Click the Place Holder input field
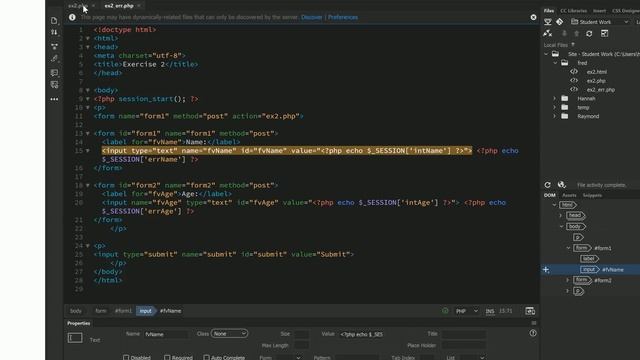Viewport: 640px width, 360px height. tap(463, 345)
